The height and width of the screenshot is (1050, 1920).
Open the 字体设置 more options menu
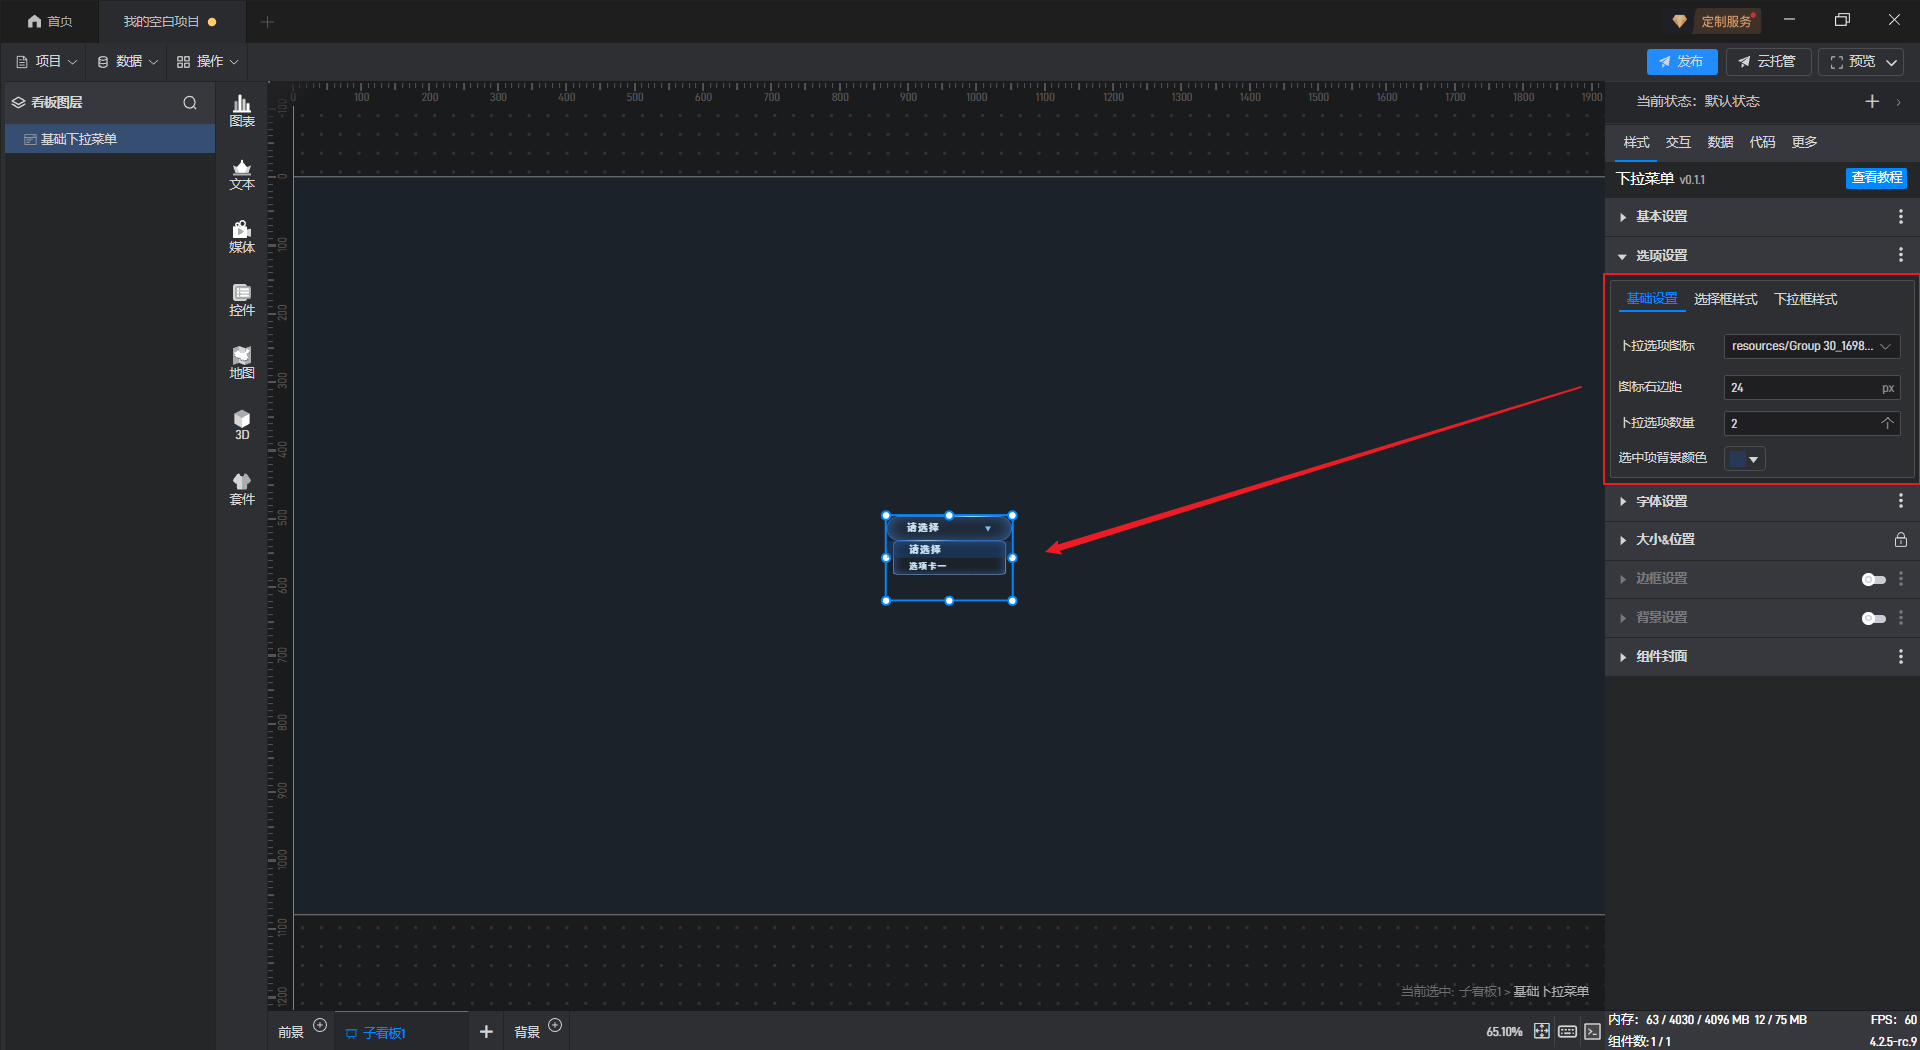[x=1901, y=501]
